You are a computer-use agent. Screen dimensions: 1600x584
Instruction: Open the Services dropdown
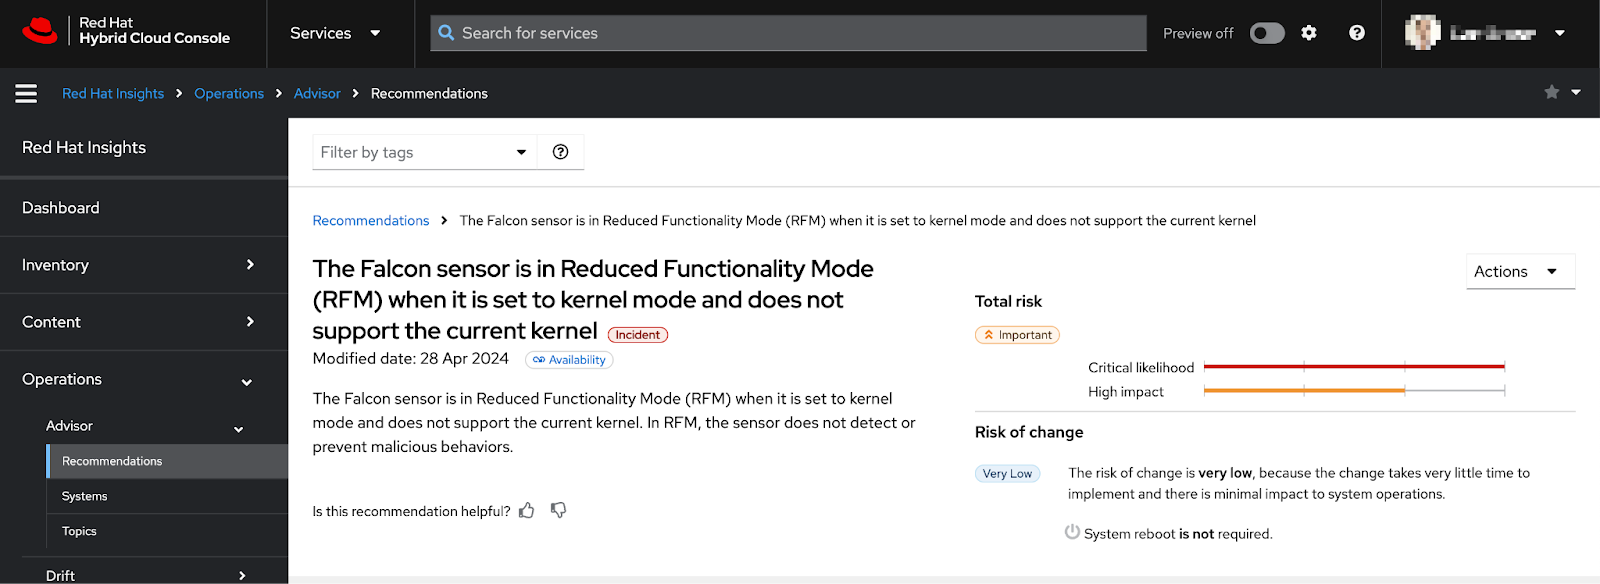pos(335,33)
